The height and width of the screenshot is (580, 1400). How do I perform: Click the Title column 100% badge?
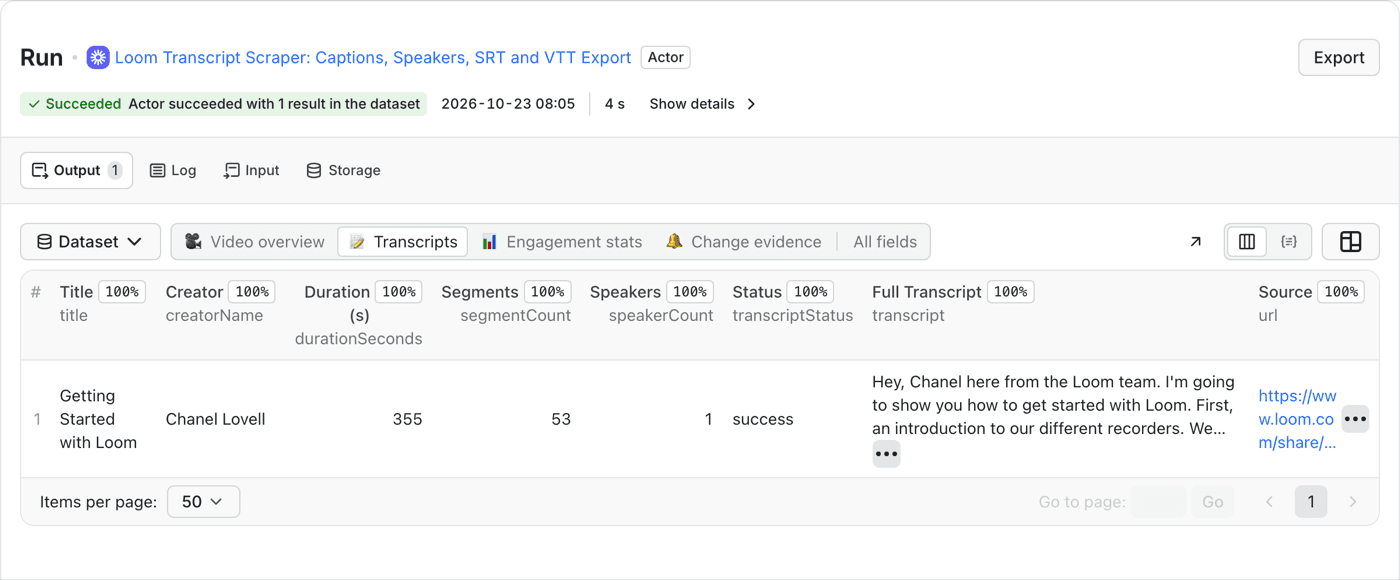(122, 292)
